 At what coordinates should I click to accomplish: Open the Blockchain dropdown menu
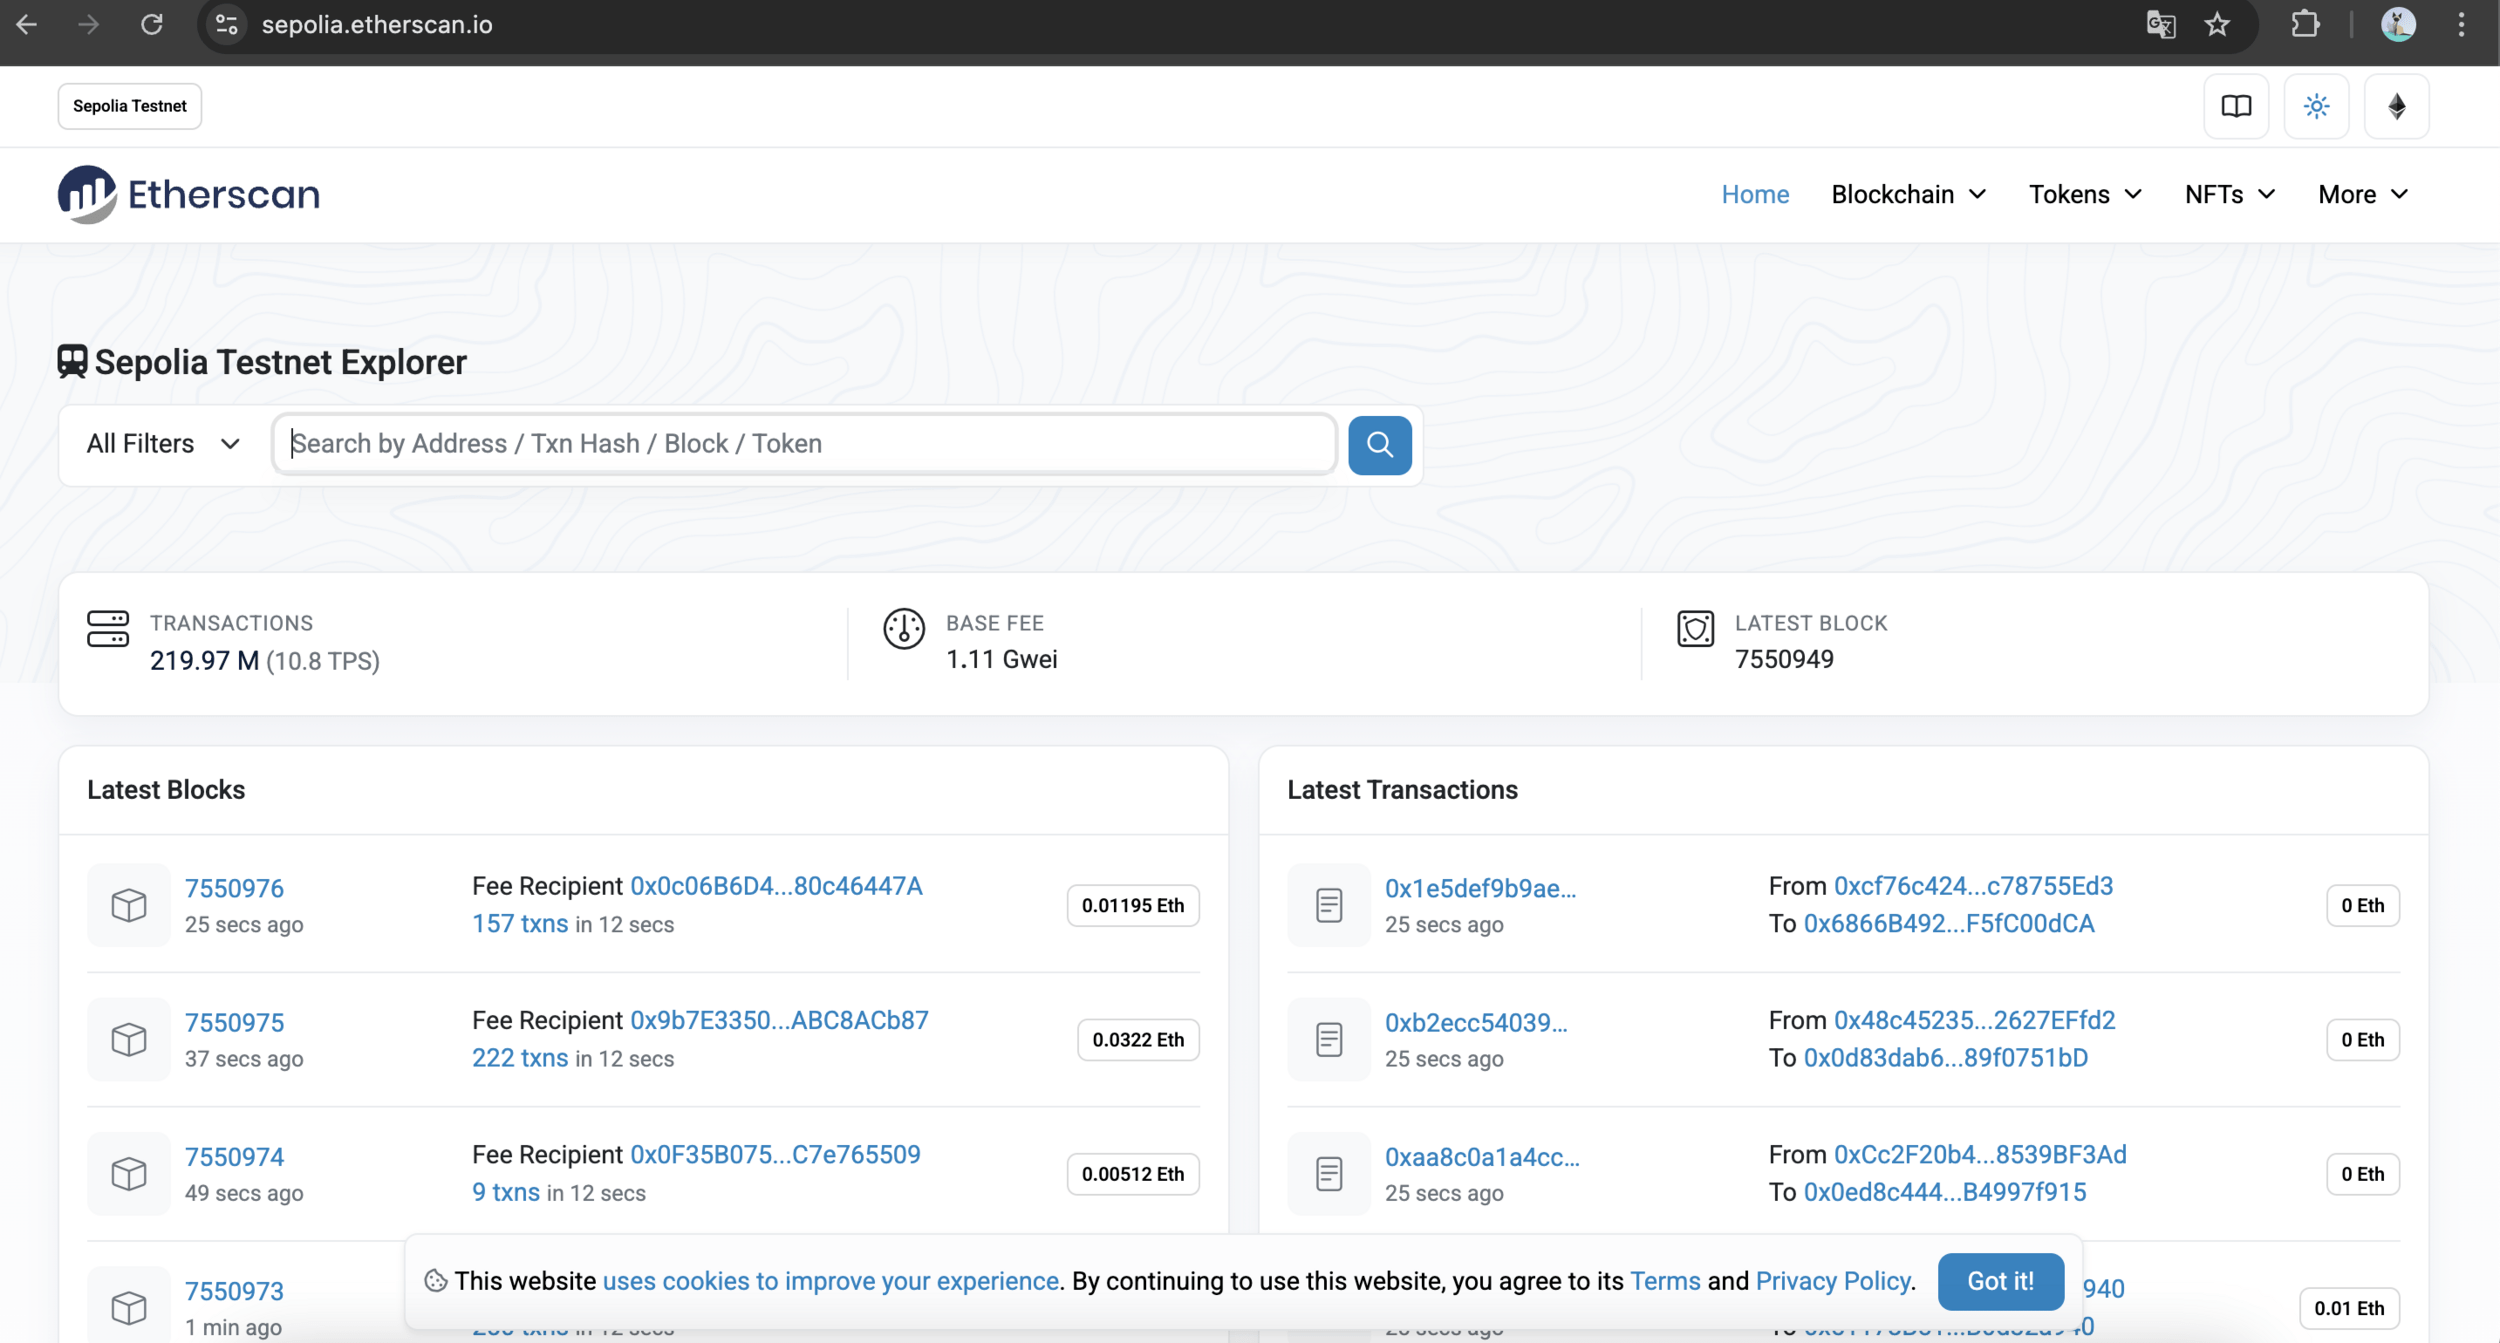pyautogui.click(x=1908, y=194)
